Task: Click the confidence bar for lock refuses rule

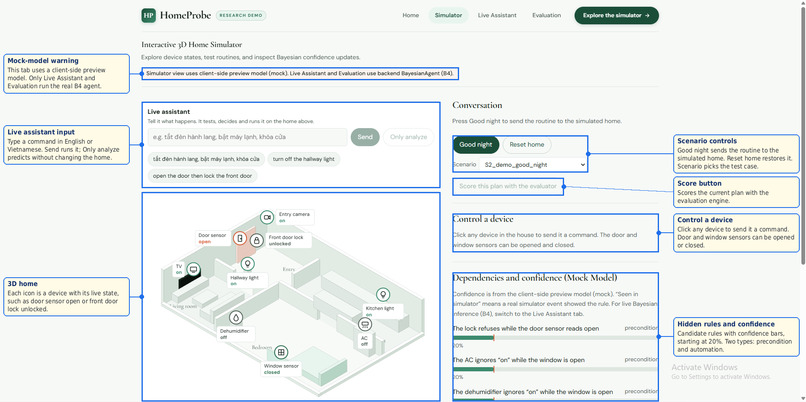Action: point(555,338)
